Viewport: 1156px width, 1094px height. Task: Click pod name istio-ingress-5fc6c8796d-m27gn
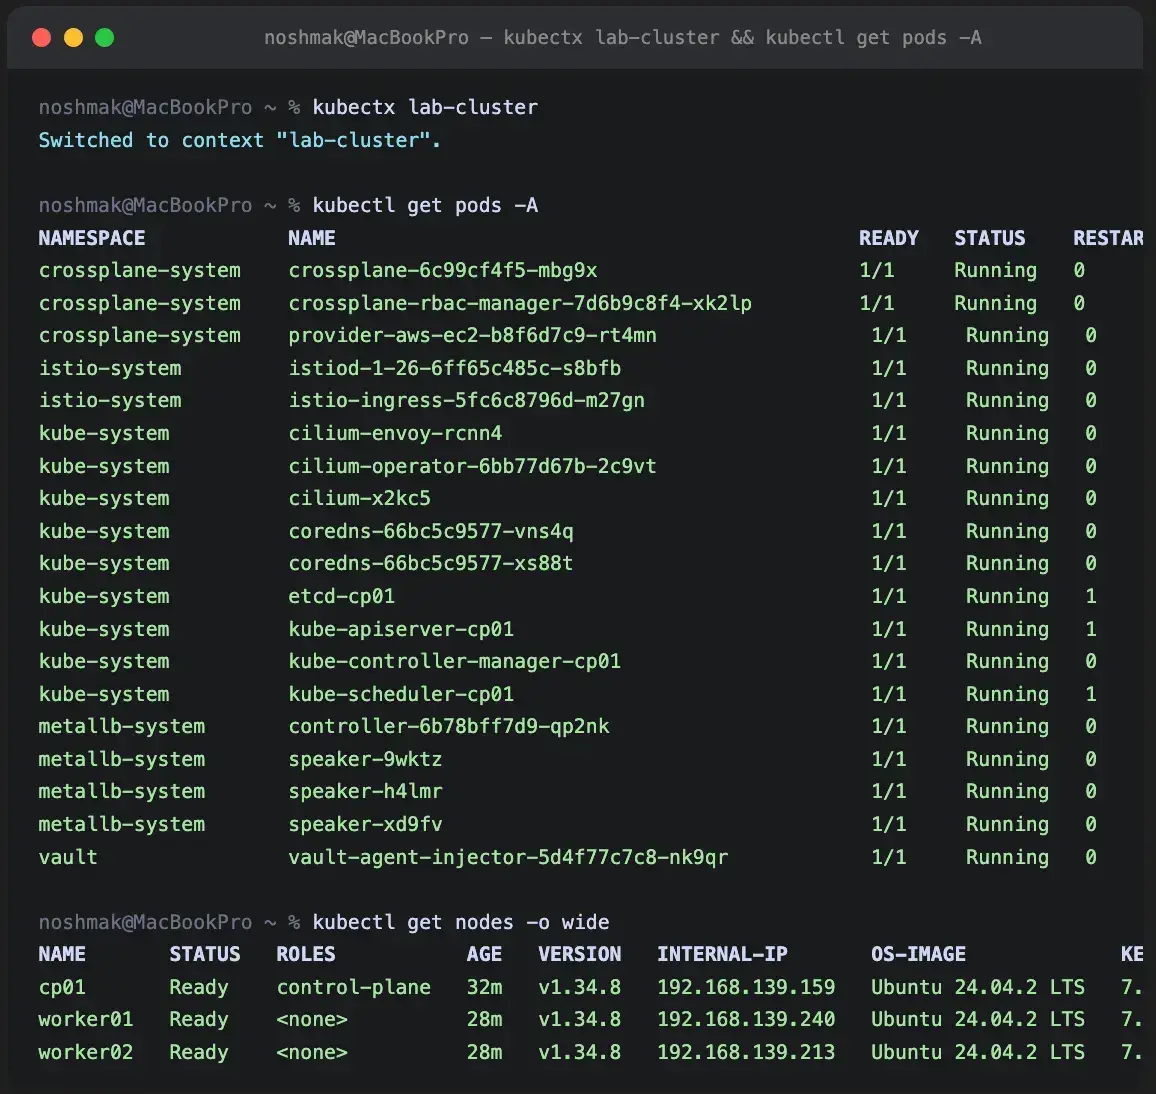(x=466, y=400)
